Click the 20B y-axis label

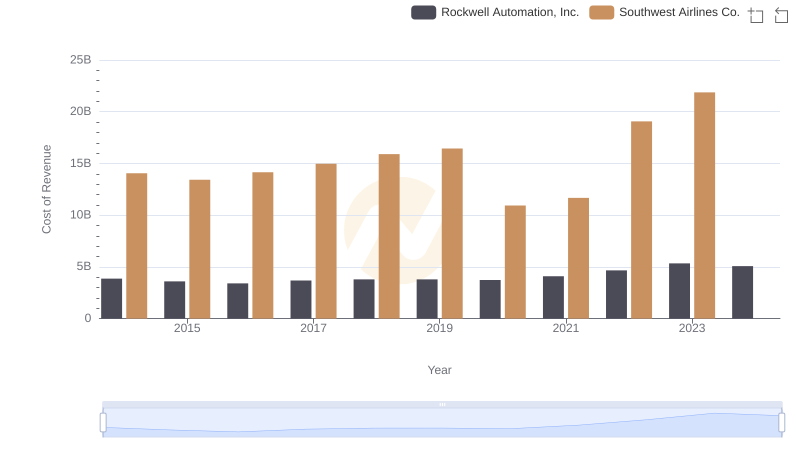[x=81, y=111]
